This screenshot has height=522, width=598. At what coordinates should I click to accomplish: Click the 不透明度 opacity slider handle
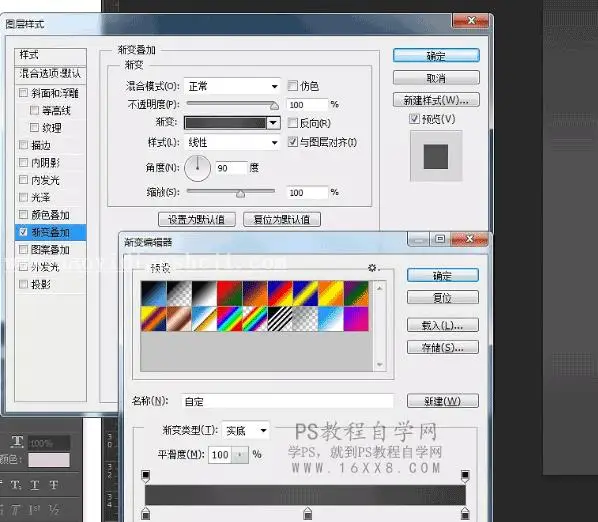point(274,106)
